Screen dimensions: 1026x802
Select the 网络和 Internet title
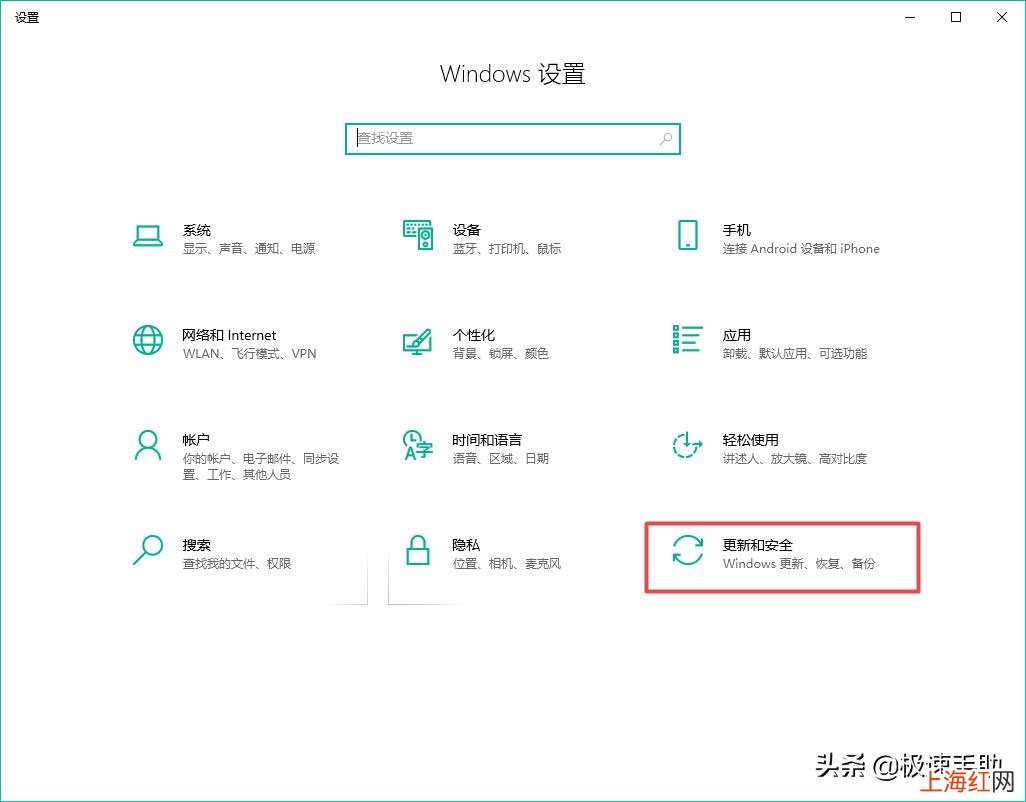coord(229,335)
